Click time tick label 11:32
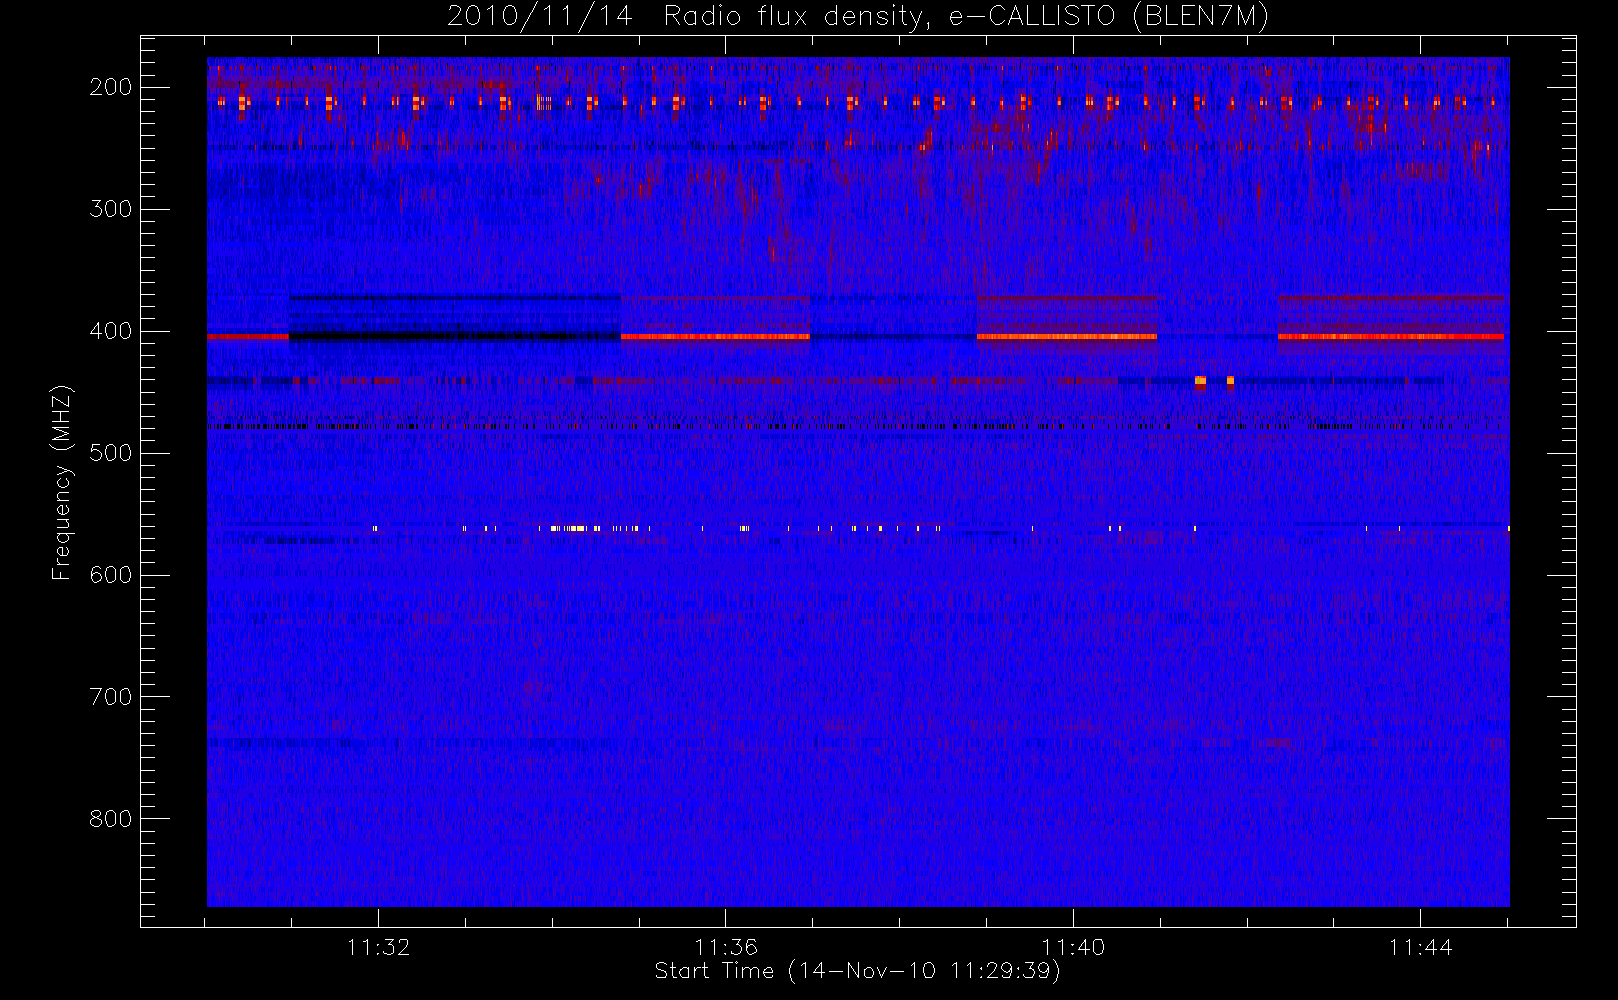This screenshot has height=1000, width=1618. point(379,947)
